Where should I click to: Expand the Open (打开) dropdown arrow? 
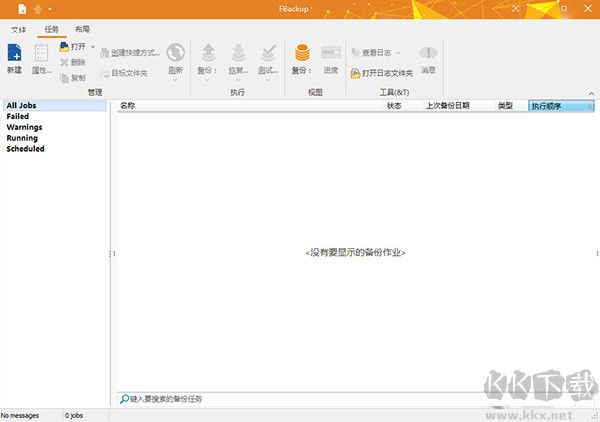tap(92, 47)
